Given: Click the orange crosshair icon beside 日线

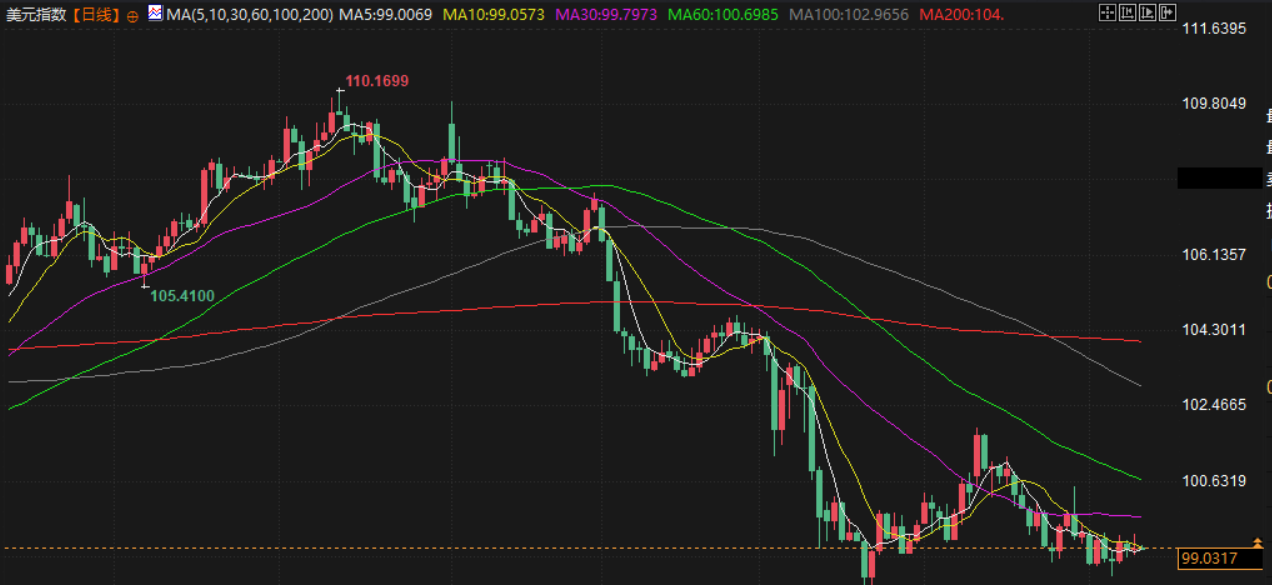Looking at the screenshot, I should [x=133, y=16].
